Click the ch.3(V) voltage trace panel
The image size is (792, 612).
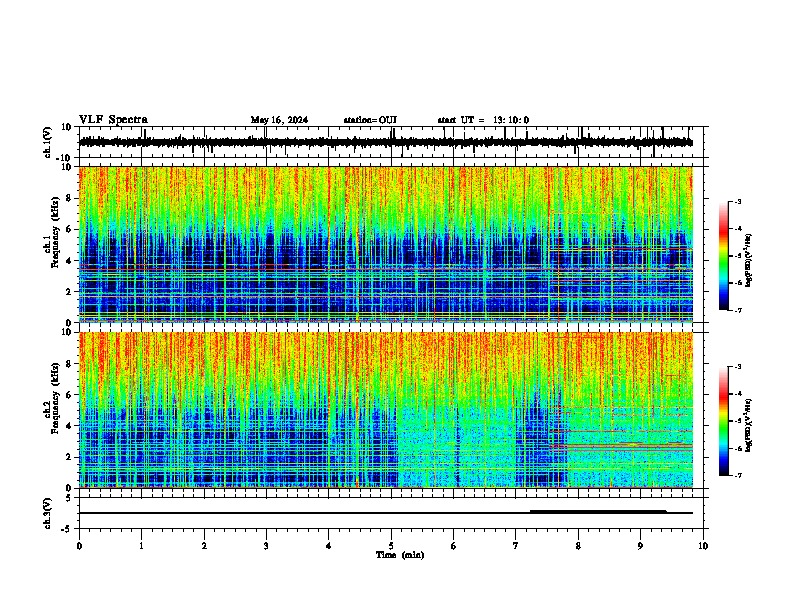pyautogui.click(x=391, y=513)
